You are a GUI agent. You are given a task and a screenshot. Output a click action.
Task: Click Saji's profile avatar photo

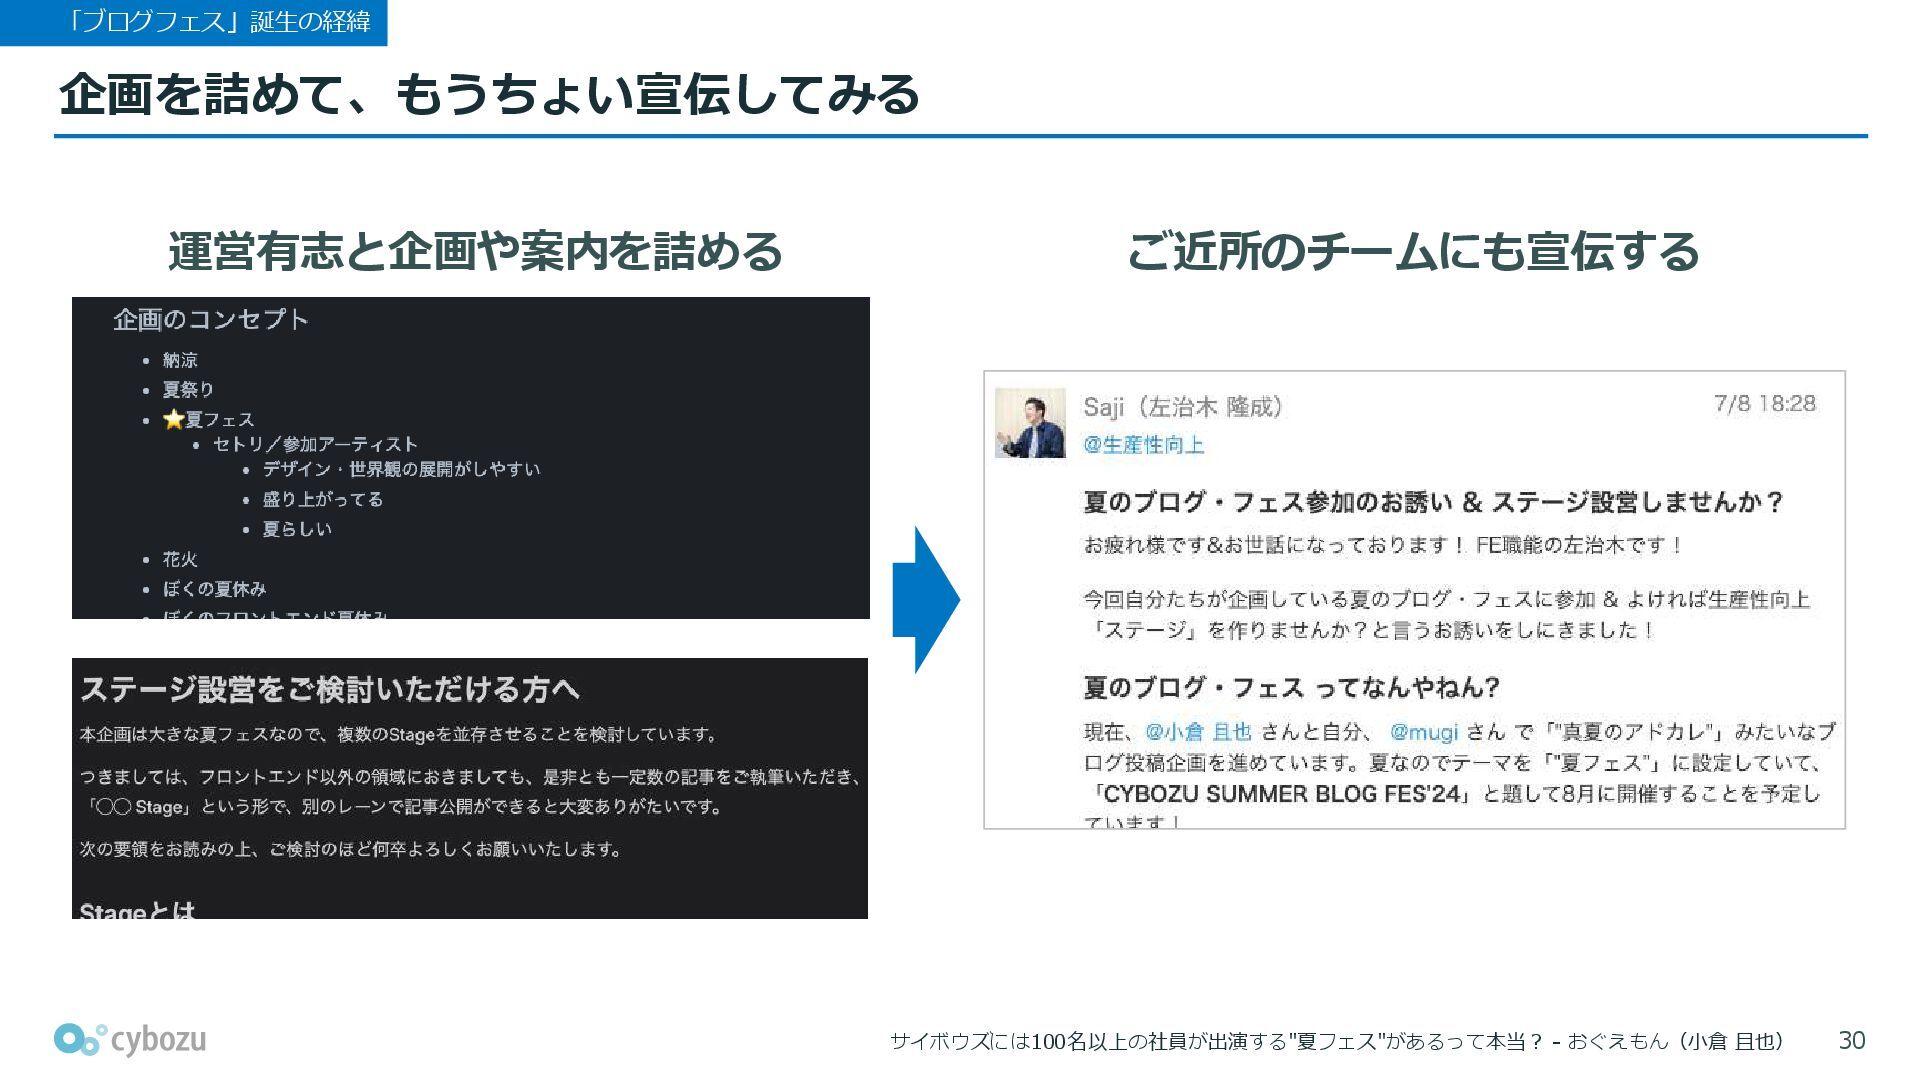click(x=1030, y=423)
